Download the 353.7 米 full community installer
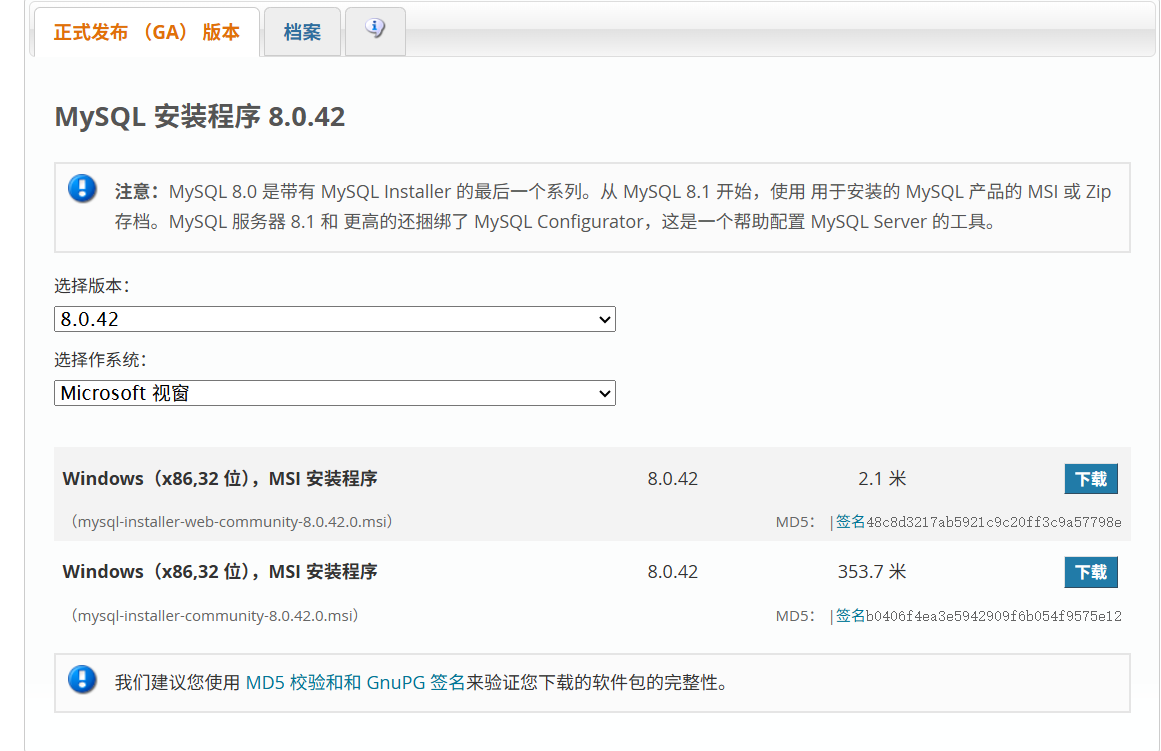 1091,573
